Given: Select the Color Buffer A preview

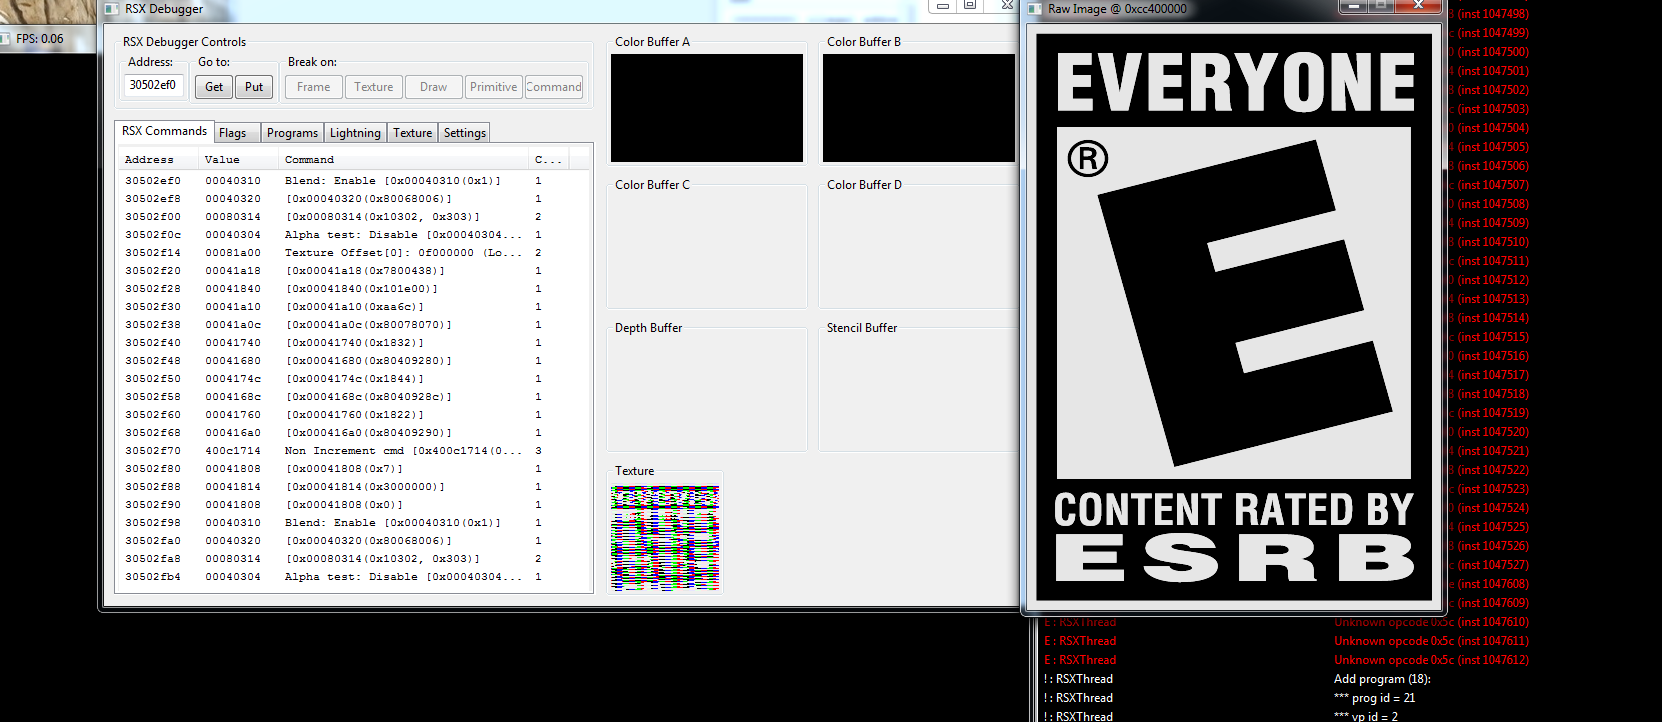Looking at the screenshot, I should coord(706,108).
